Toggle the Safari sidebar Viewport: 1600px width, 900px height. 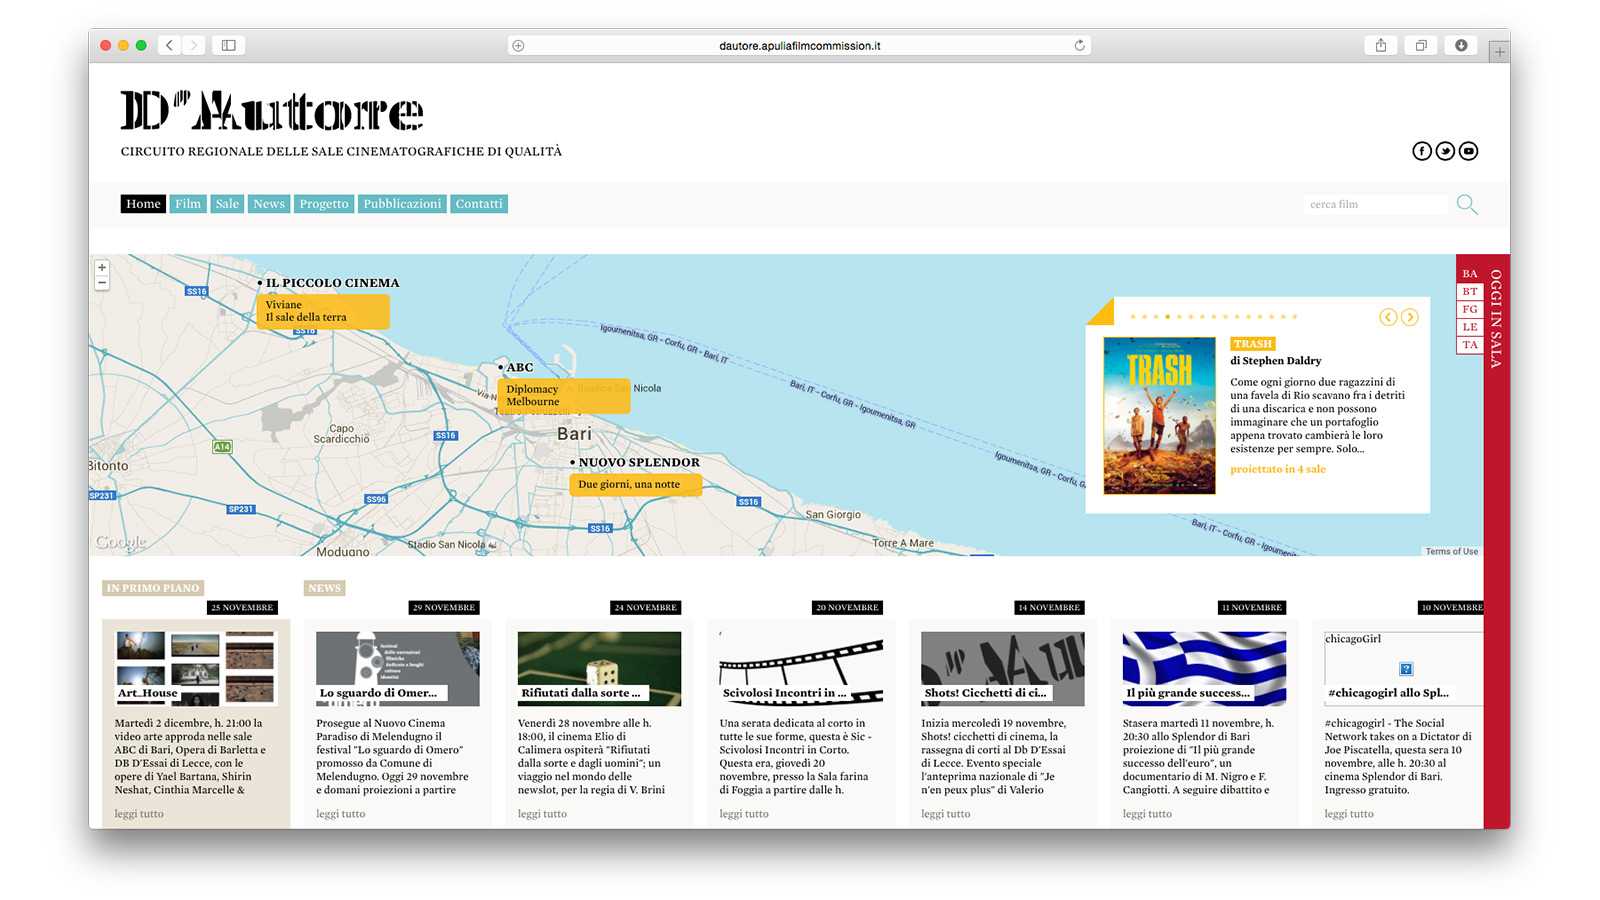[229, 45]
